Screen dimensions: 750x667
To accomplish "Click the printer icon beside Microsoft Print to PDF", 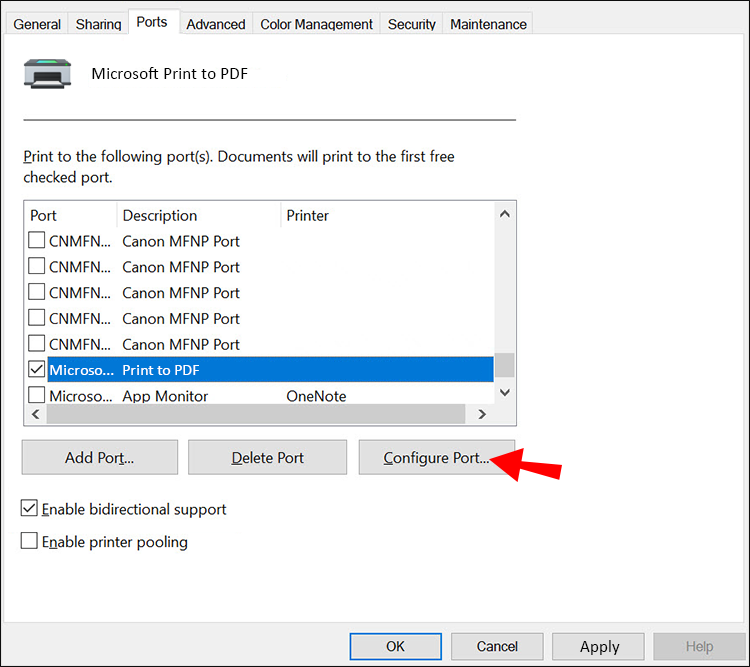I will (47, 75).
